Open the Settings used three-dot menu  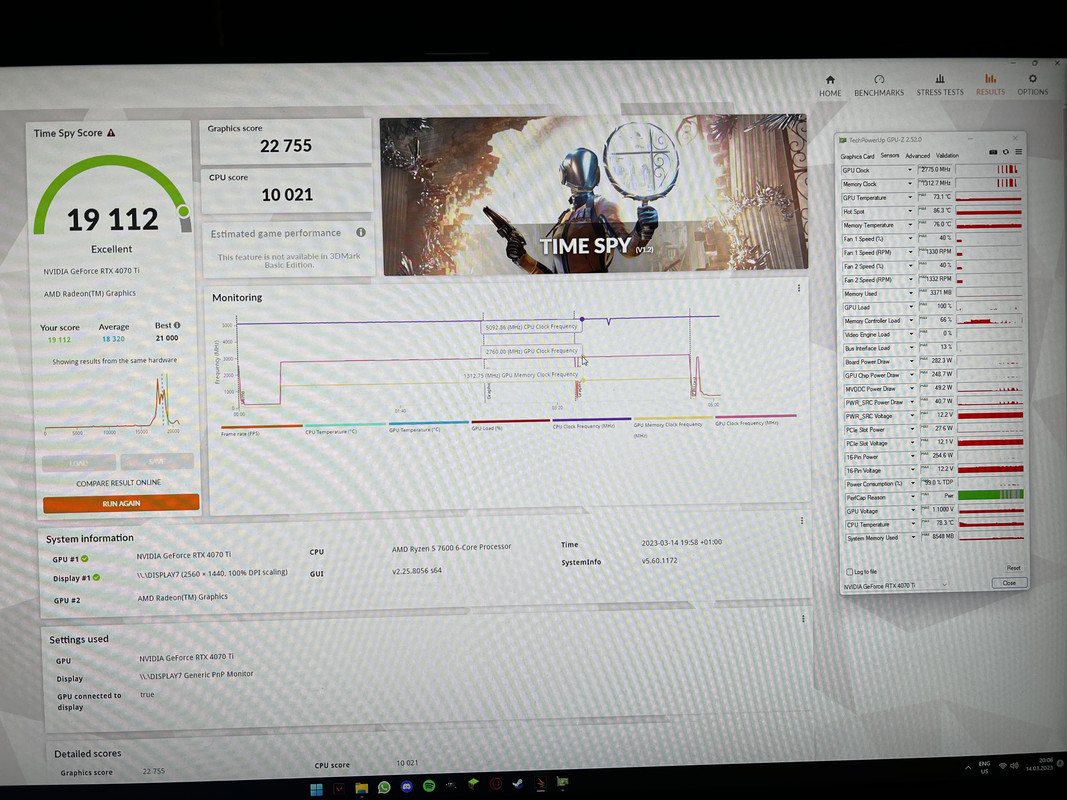(803, 618)
